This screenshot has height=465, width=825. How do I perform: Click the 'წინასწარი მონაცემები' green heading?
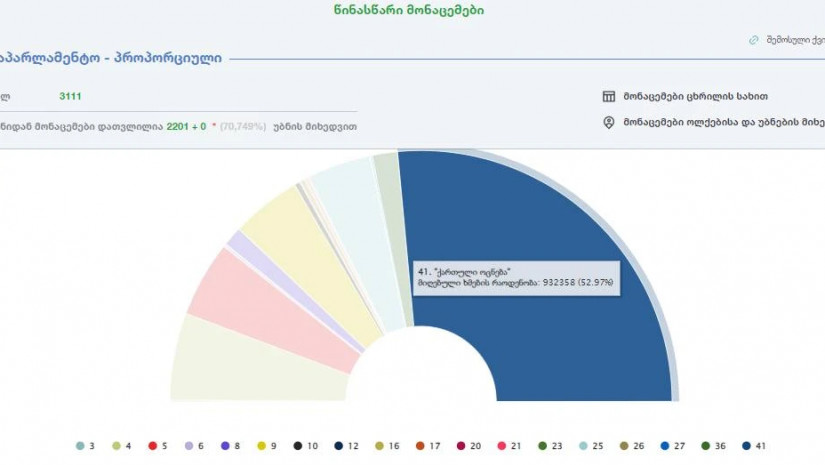coord(412,10)
